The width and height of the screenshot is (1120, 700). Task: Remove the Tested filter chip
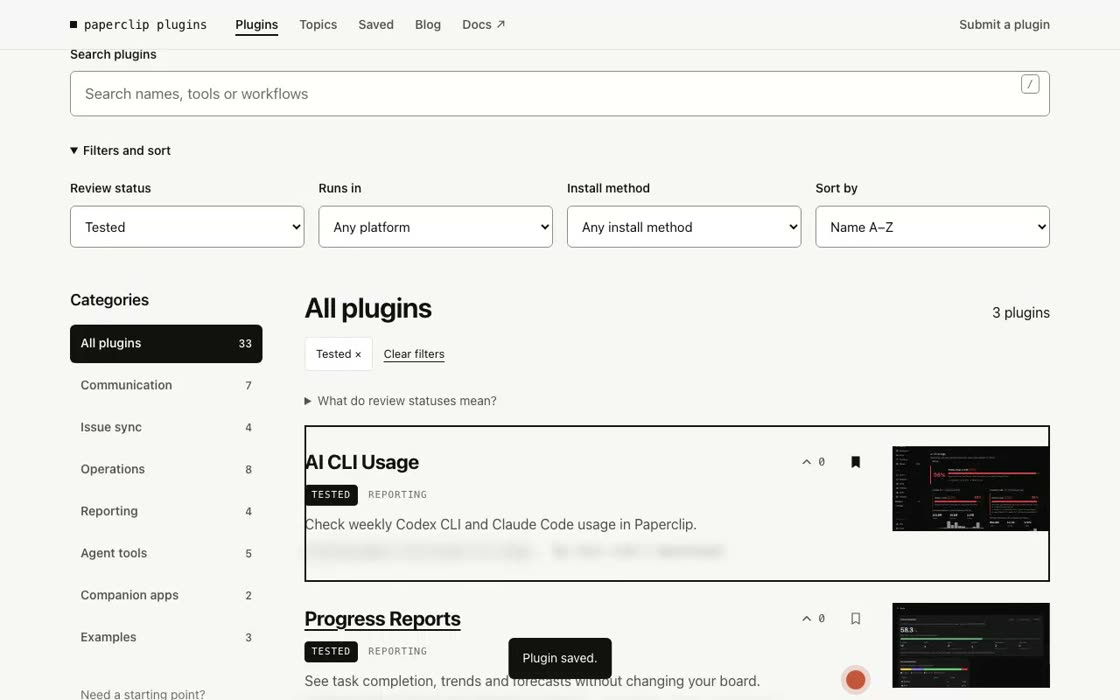pos(339,354)
